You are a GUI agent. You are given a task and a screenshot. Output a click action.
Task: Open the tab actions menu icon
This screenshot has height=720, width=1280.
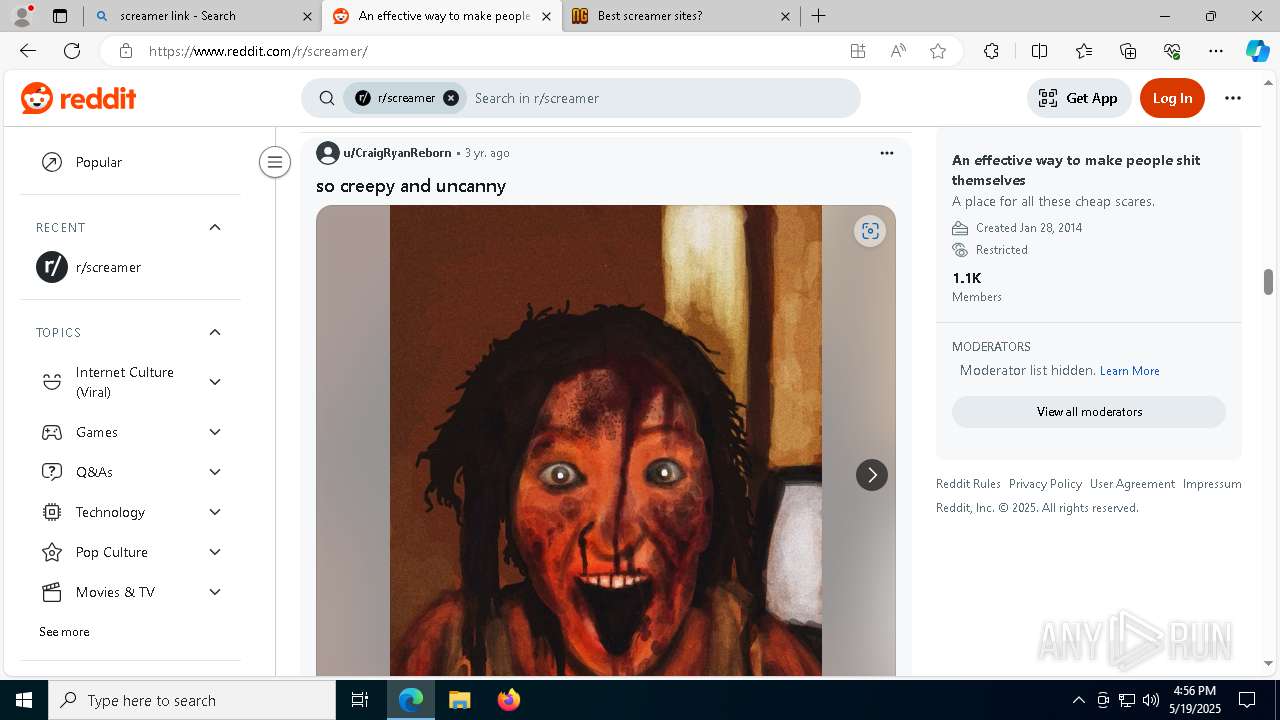pyautogui.click(x=60, y=16)
